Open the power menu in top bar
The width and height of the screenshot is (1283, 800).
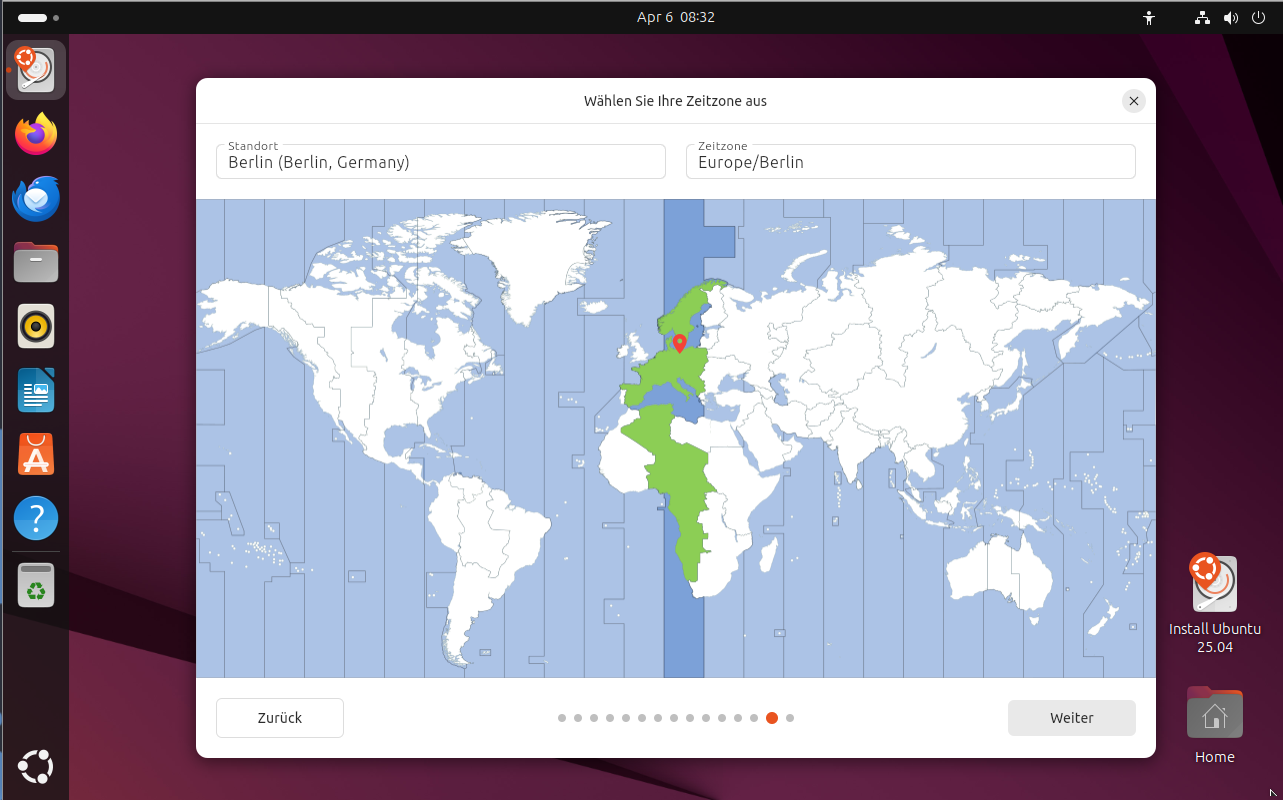1258,18
